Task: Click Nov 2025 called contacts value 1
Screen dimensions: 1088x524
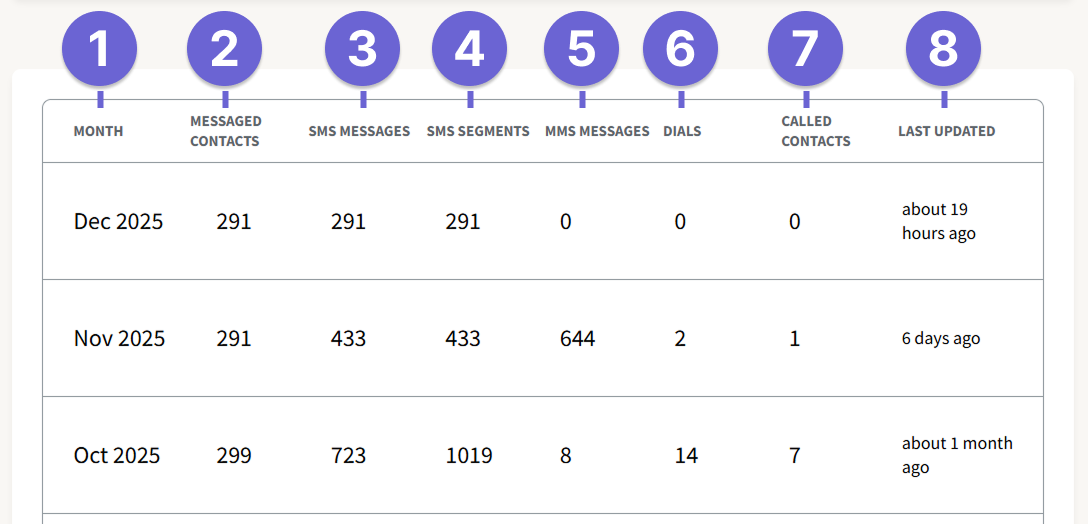Action: coord(794,339)
